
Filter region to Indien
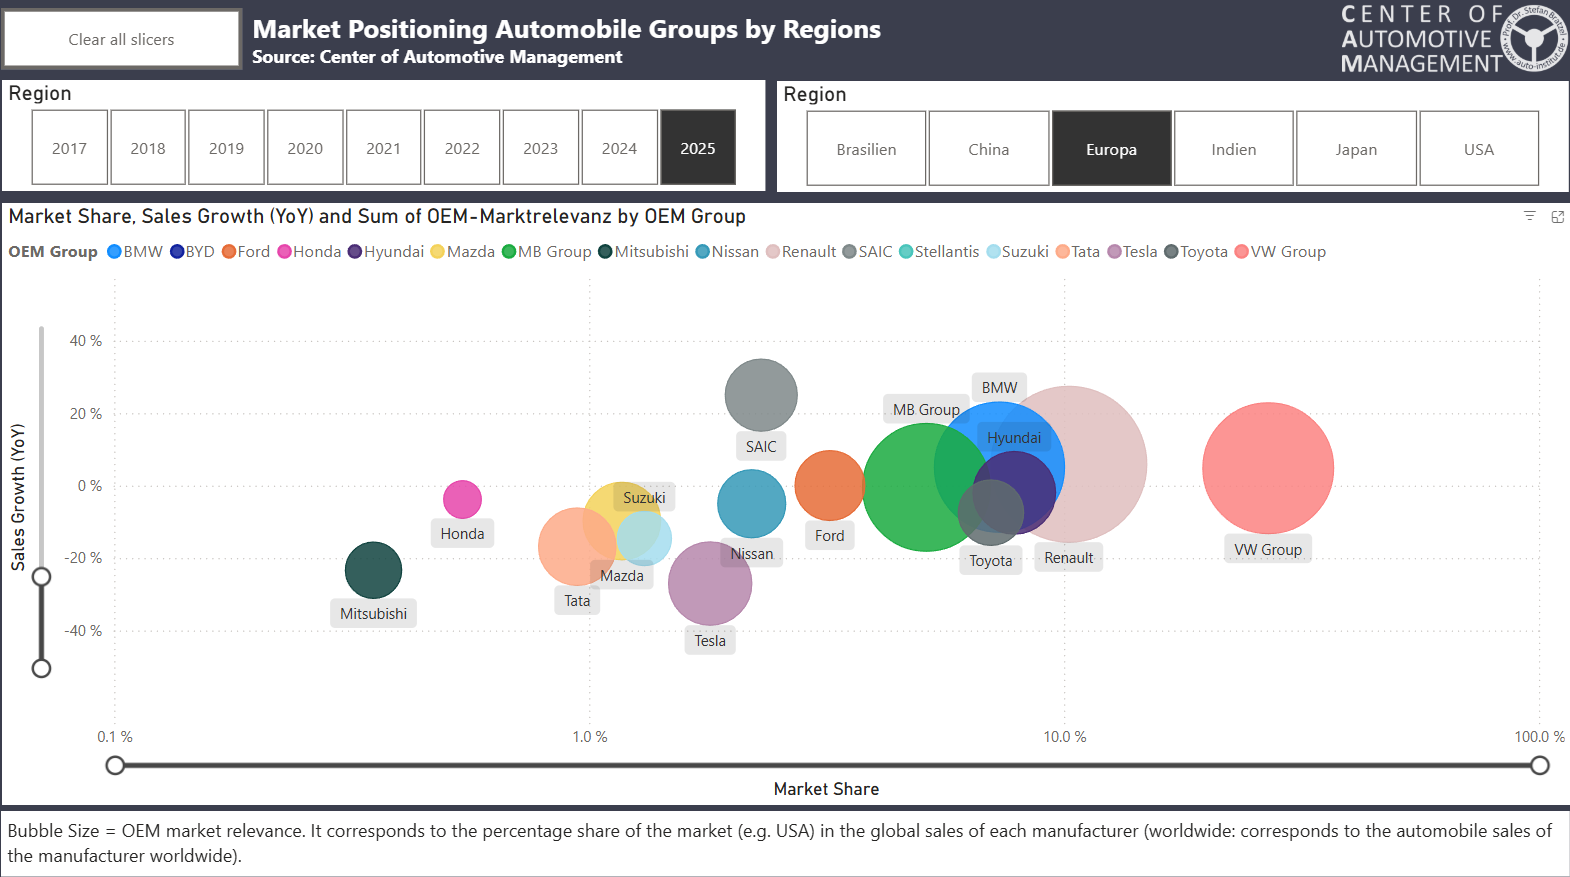tap(1234, 149)
